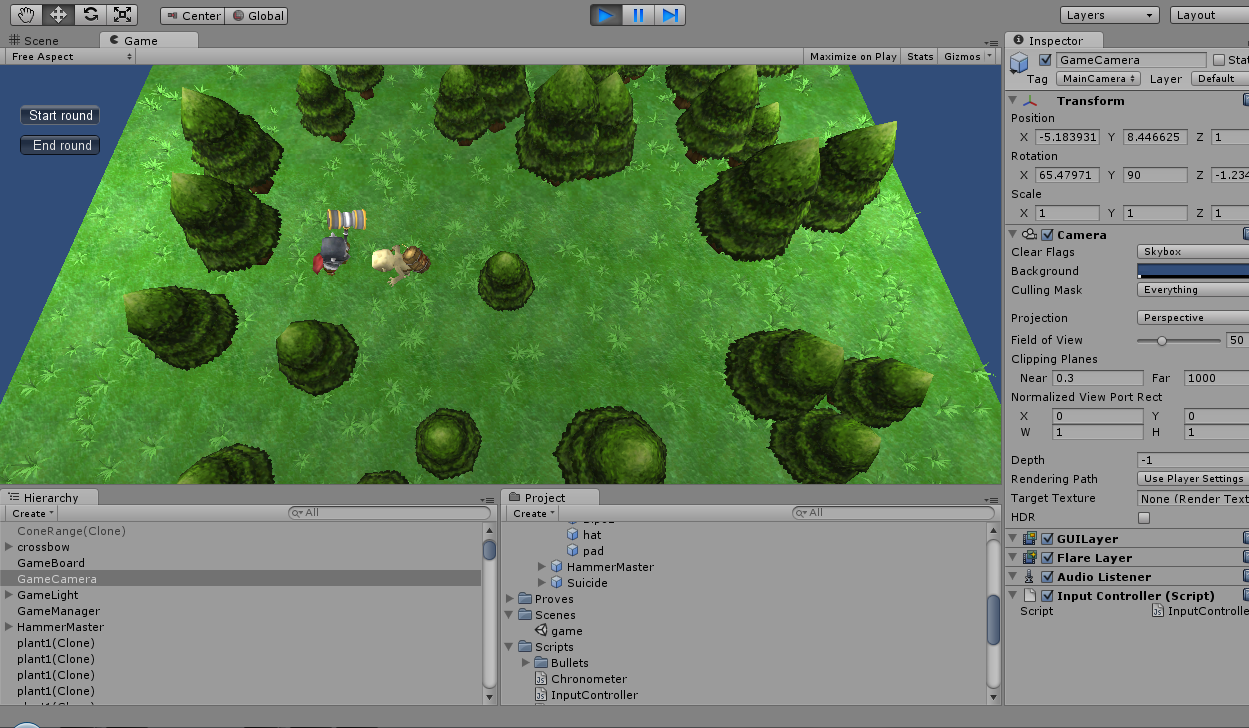
Task: Open the Layers dropdown
Action: coord(1109,15)
